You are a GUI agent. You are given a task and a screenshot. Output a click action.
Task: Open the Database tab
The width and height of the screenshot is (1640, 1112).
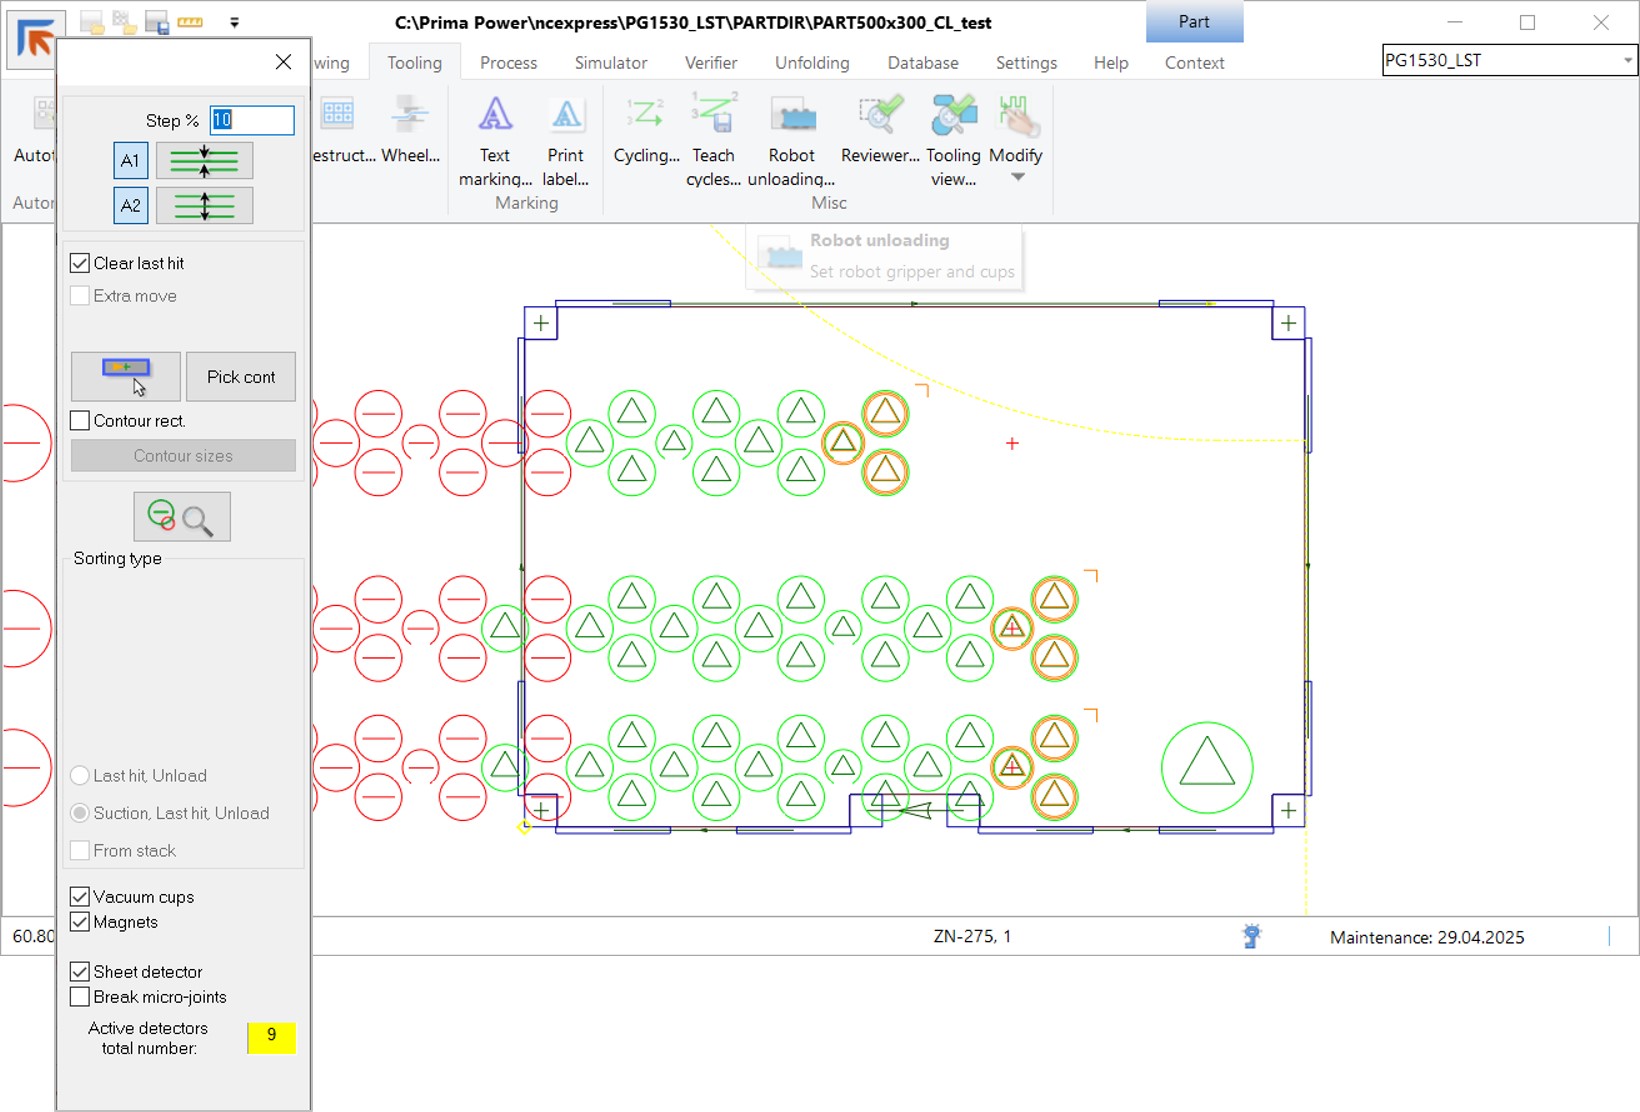pos(922,63)
